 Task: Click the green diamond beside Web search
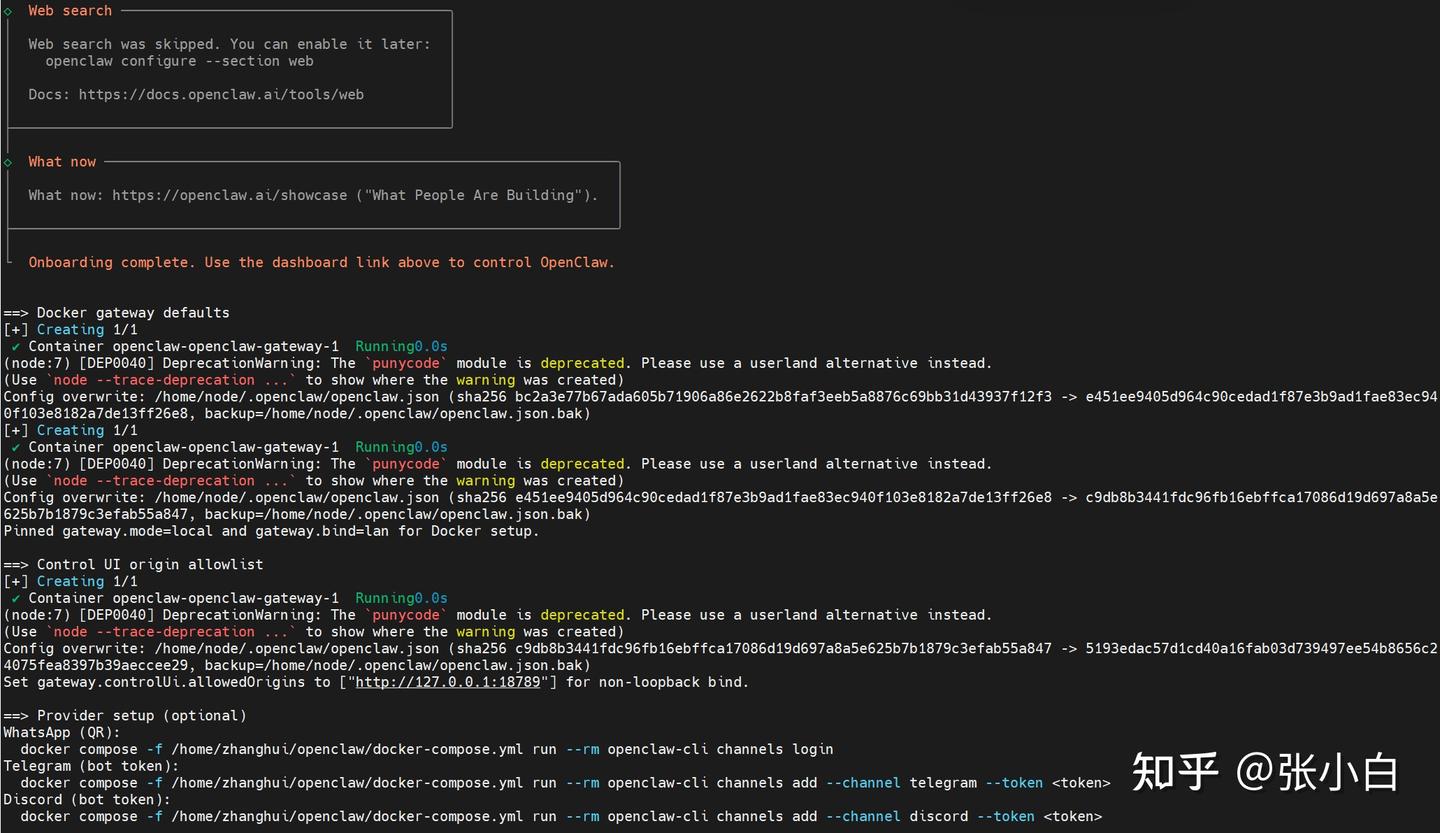click(8, 11)
